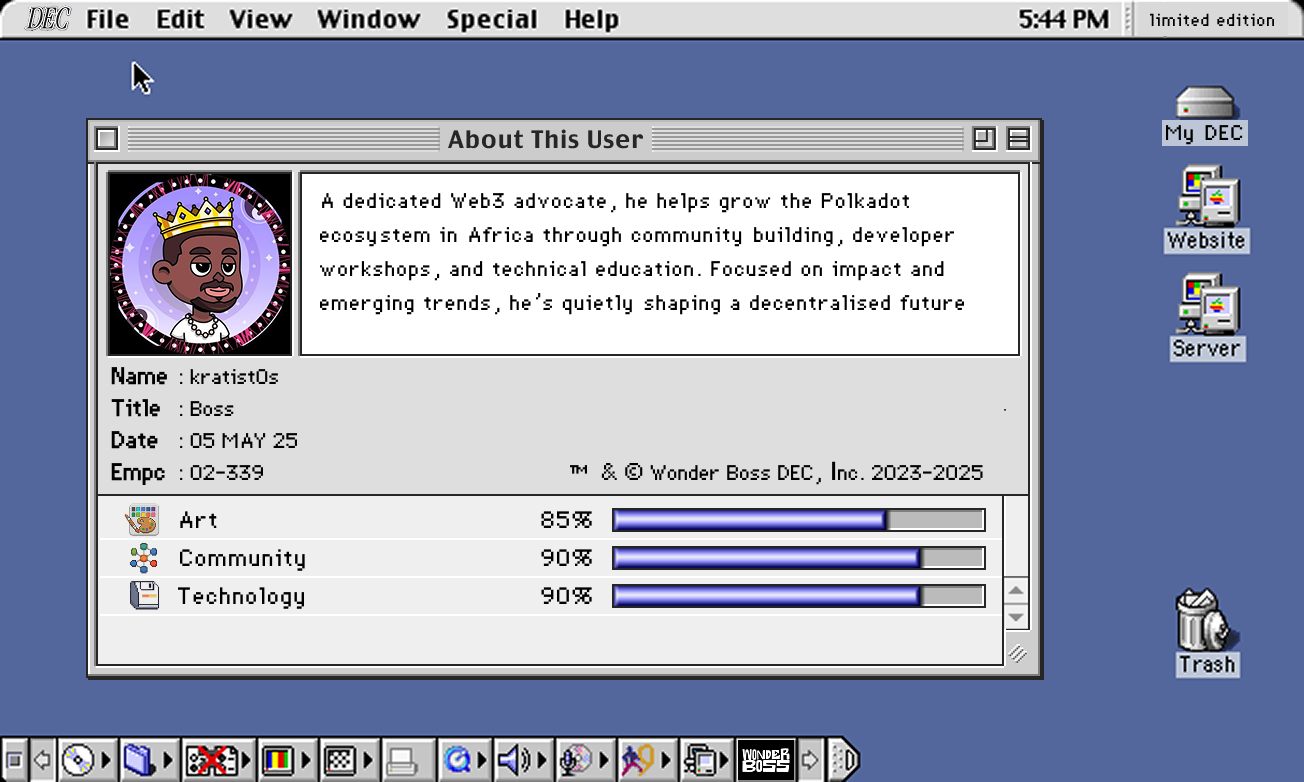Click the Art 85% progress bar
The width and height of the screenshot is (1304, 782).
(x=799, y=520)
